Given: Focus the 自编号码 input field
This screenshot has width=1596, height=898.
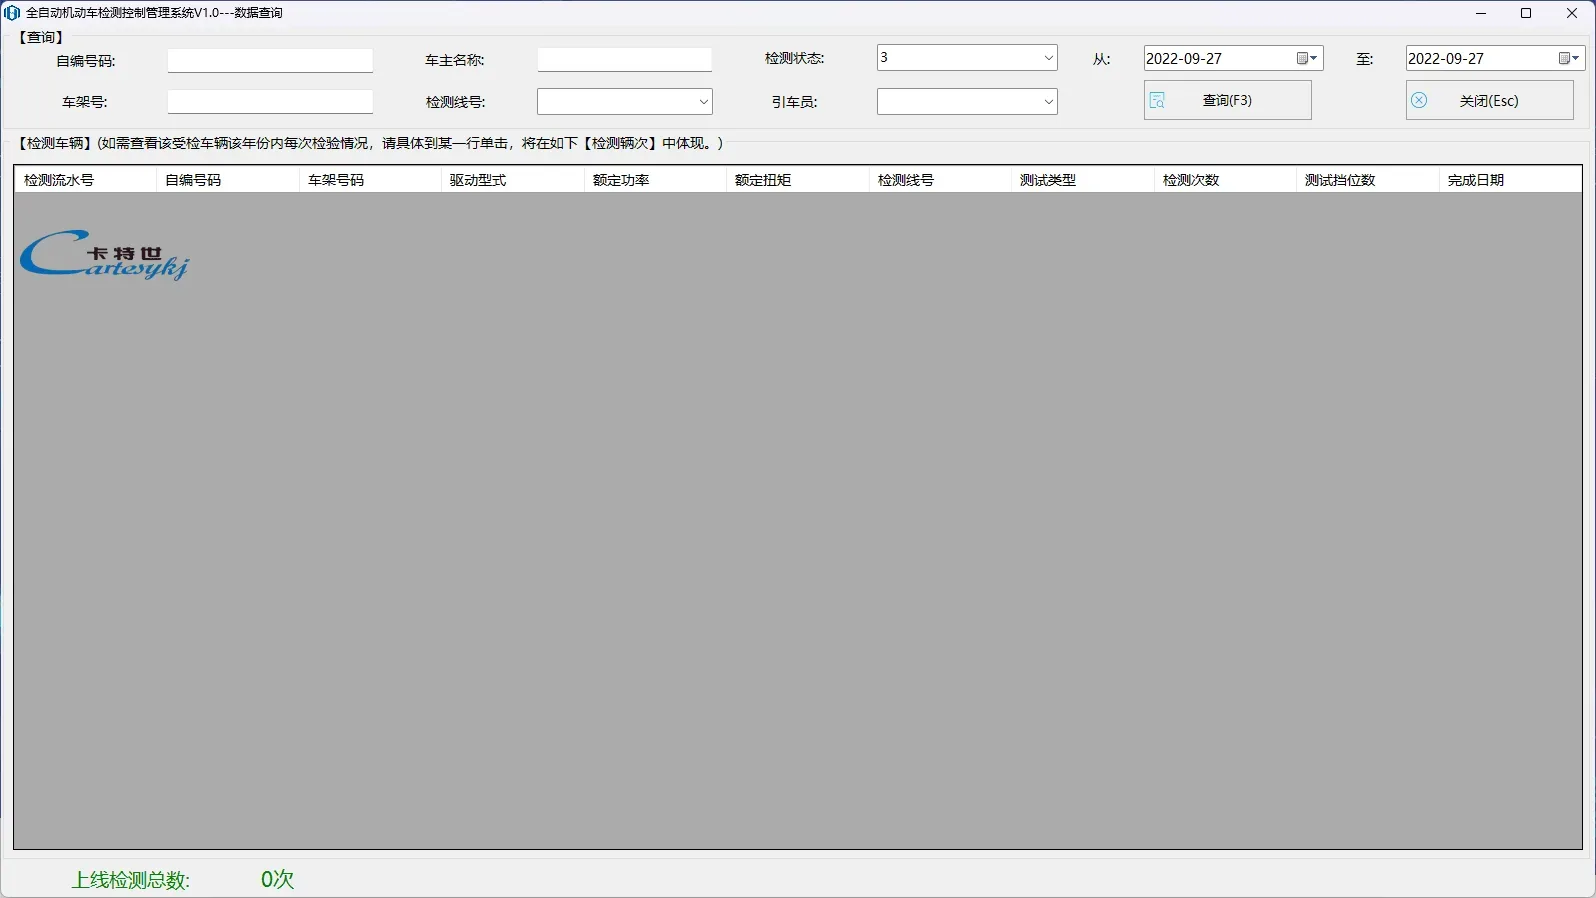Looking at the screenshot, I should coord(270,61).
